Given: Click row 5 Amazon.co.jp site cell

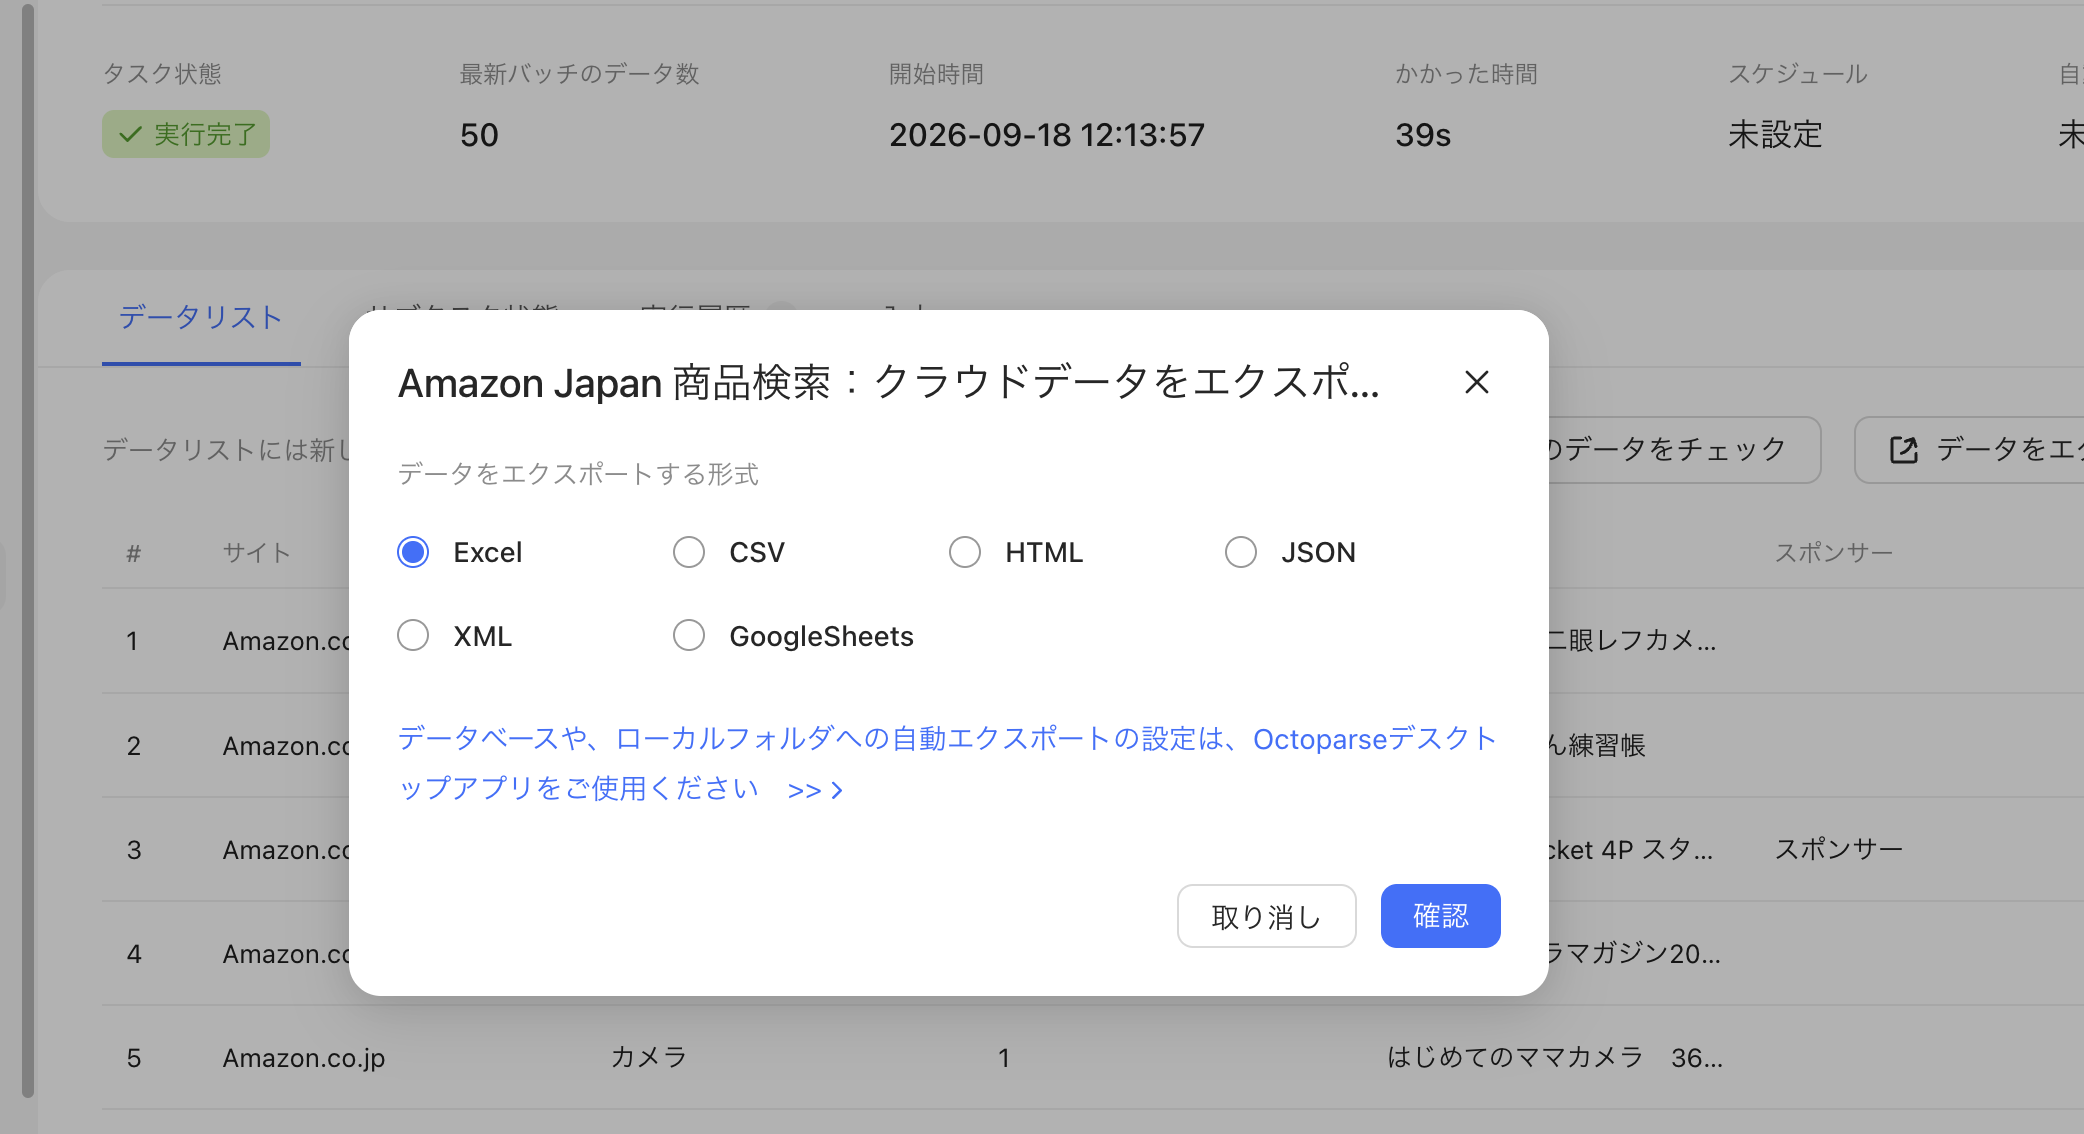Looking at the screenshot, I should [304, 1058].
